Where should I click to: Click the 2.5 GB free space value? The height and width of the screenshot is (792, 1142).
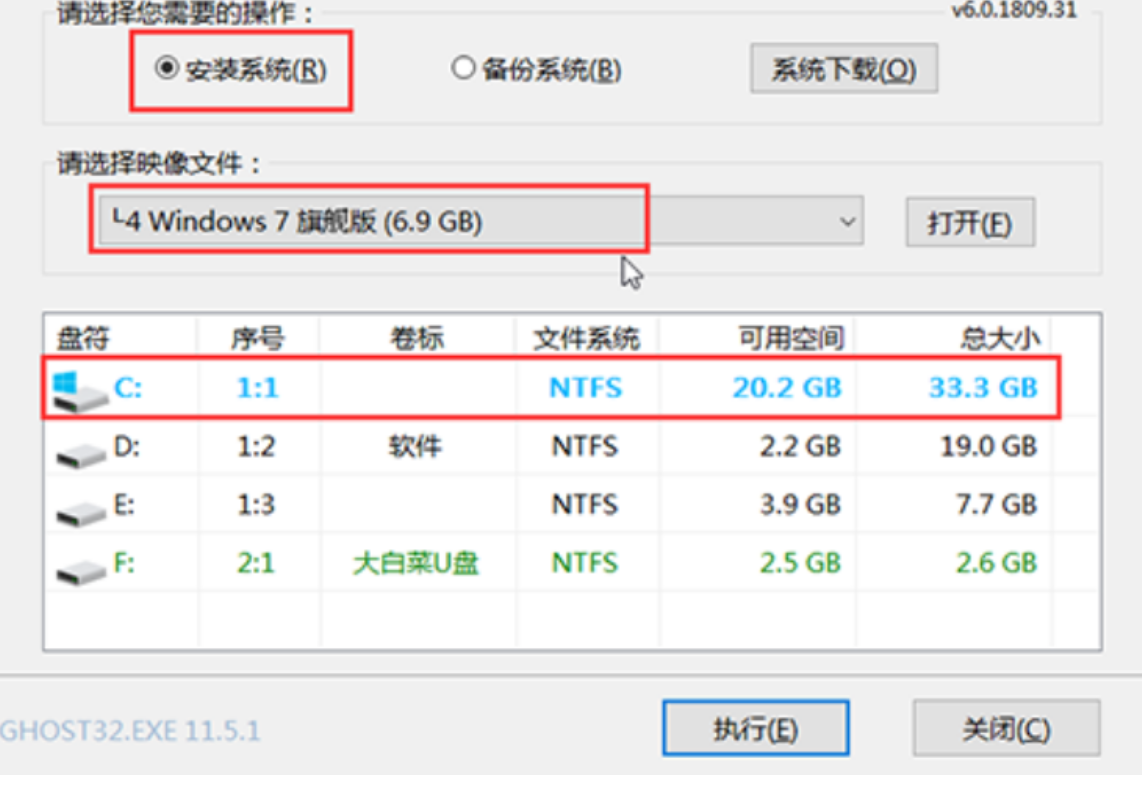[800, 562]
